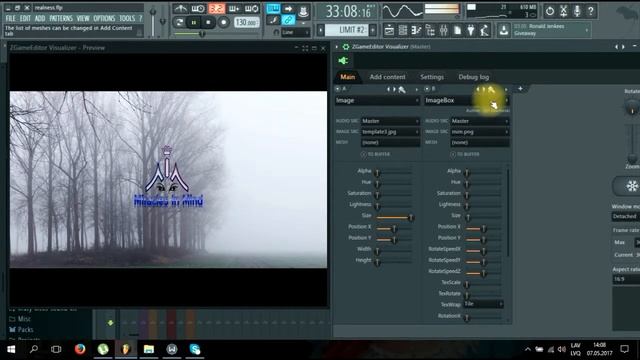Click the green speaker plugin icon
The image size is (640, 360).
pyautogui.click(x=343, y=61)
